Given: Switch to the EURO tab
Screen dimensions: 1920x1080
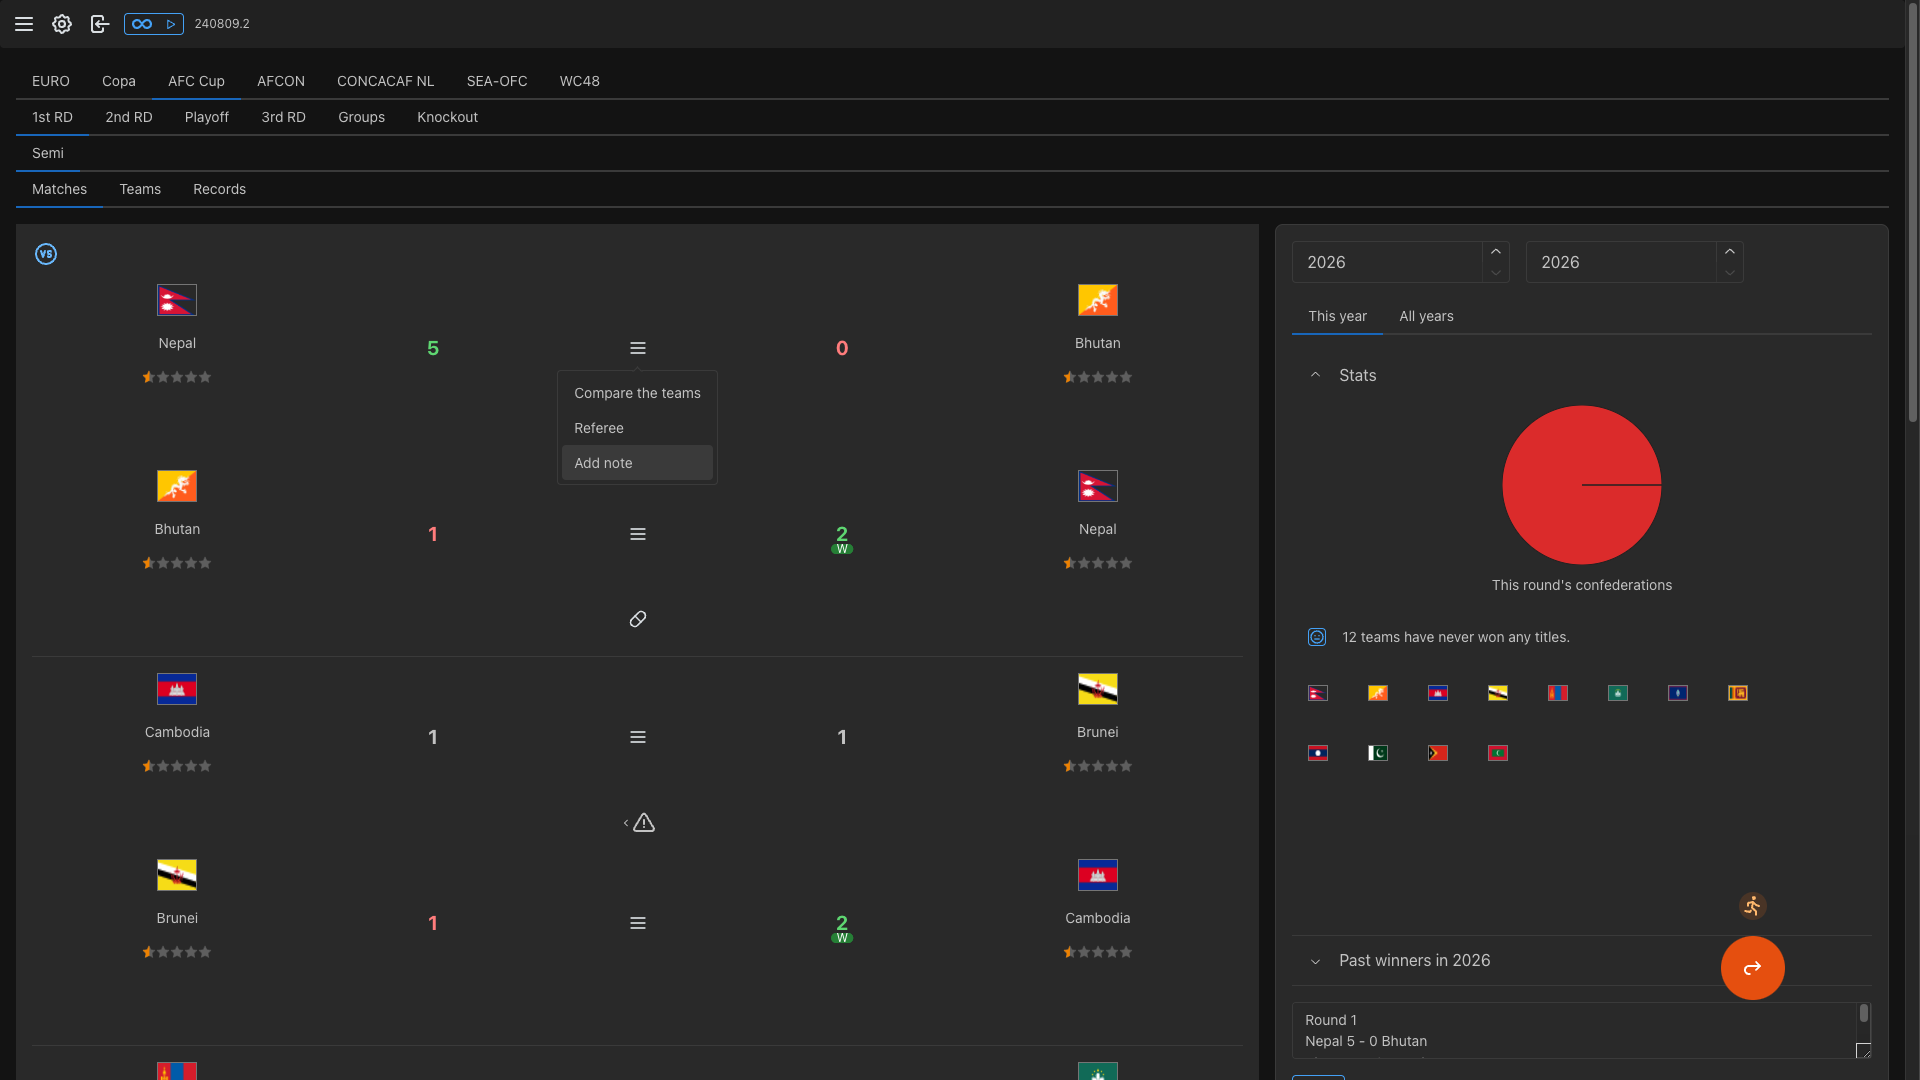Looking at the screenshot, I should [x=51, y=81].
